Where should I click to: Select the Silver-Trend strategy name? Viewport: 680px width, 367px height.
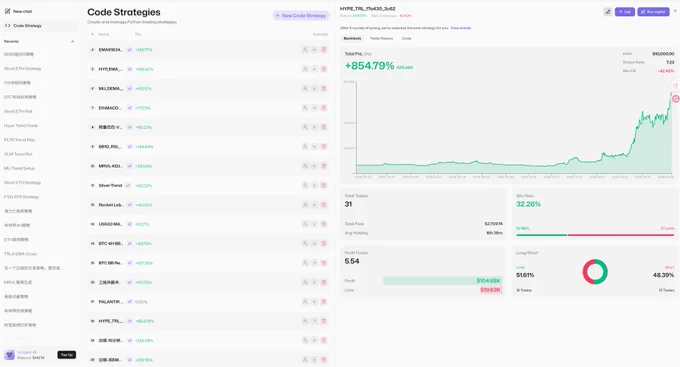click(x=110, y=185)
